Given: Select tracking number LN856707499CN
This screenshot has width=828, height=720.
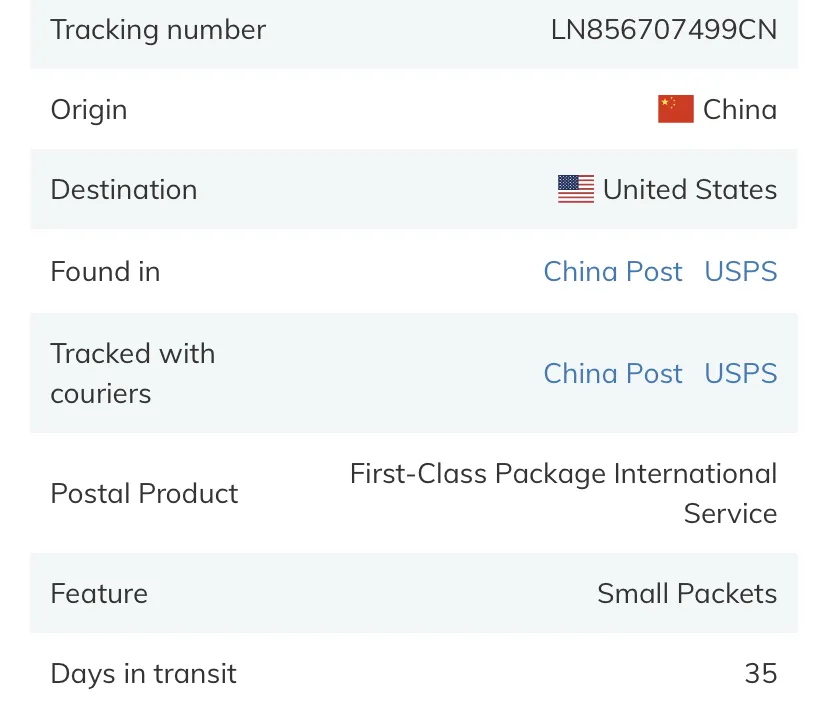Looking at the screenshot, I should point(664,30).
